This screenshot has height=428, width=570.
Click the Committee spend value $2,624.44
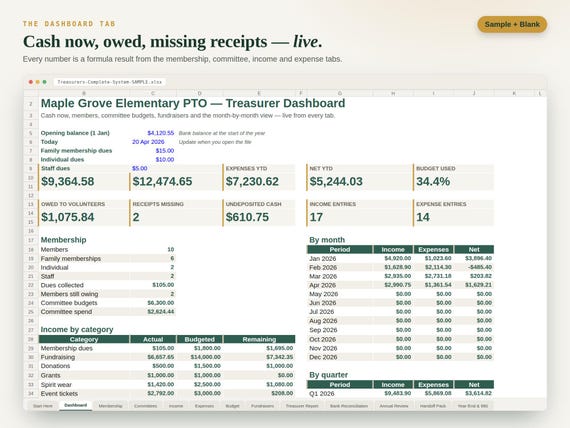(161, 312)
